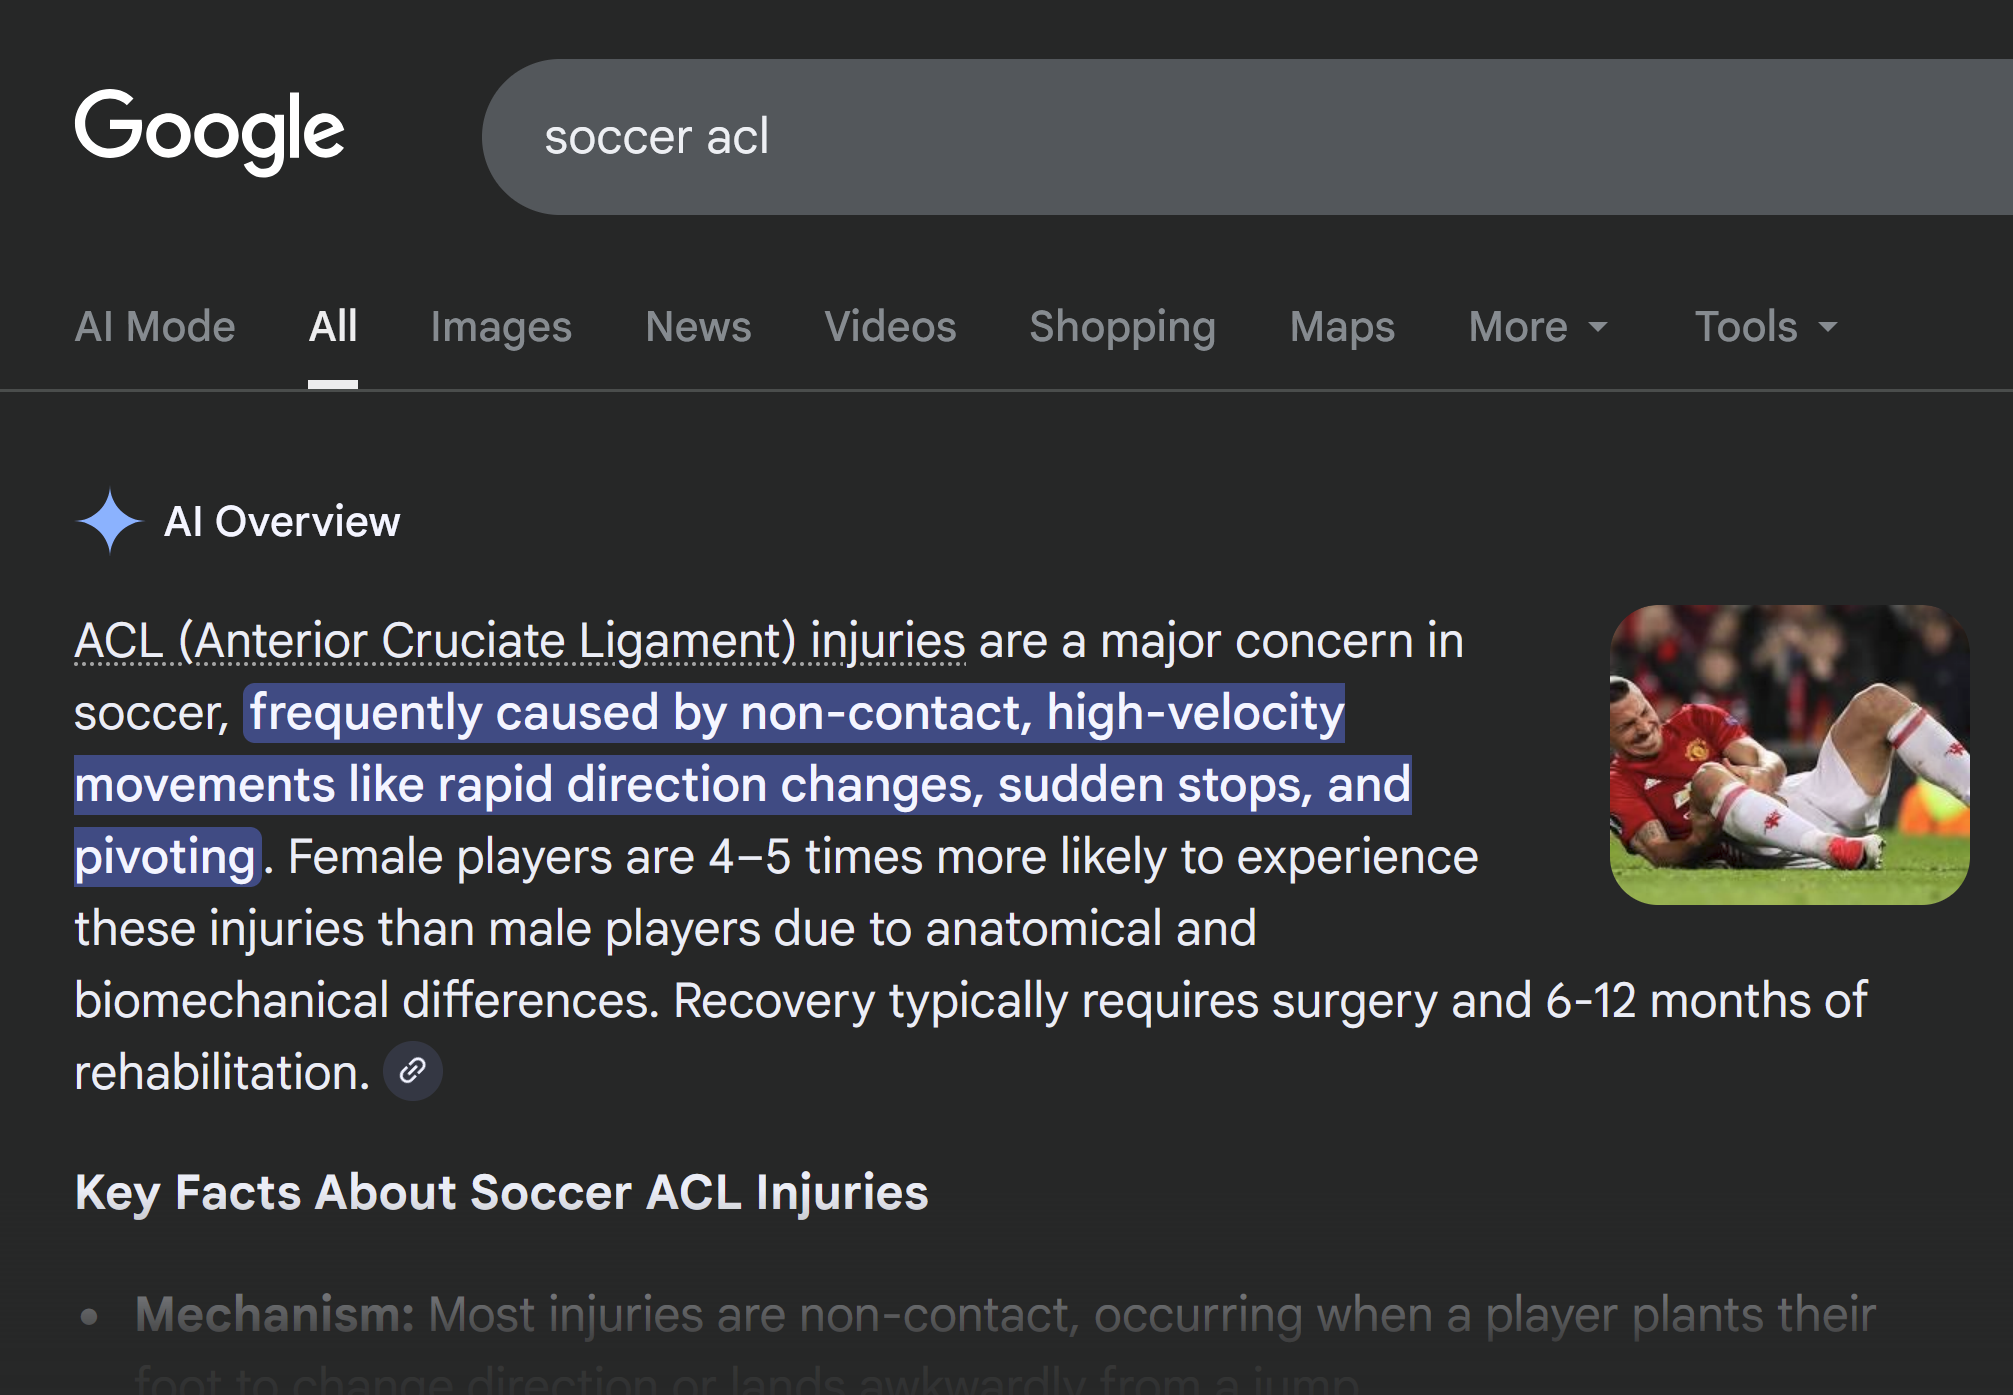The image size is (2013, 1395).
Task: Click the Google logo
Action: (x=209, y=131)
